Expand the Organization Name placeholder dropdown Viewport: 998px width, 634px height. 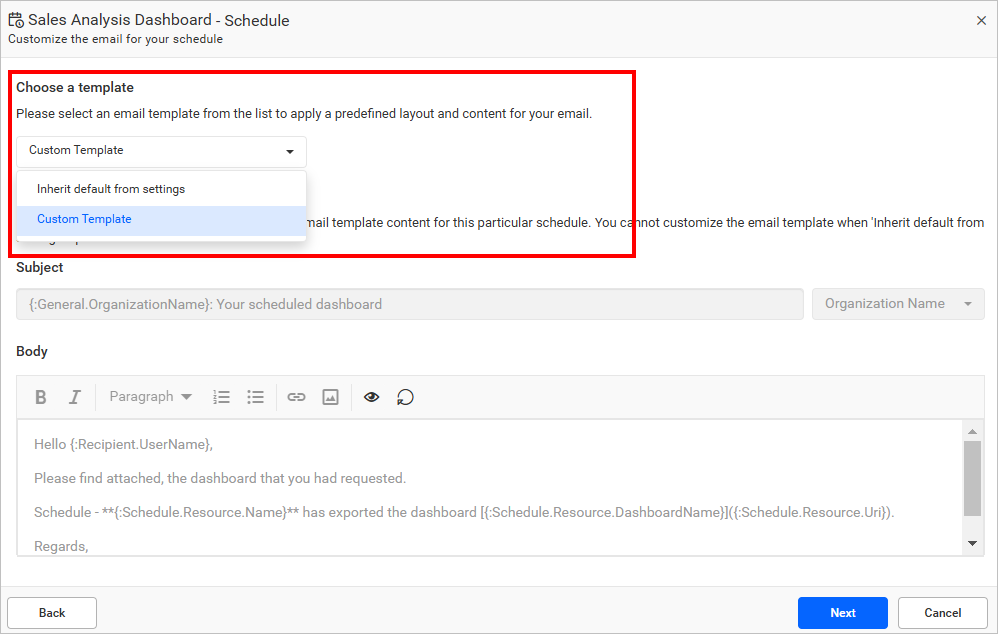(898, 304)
